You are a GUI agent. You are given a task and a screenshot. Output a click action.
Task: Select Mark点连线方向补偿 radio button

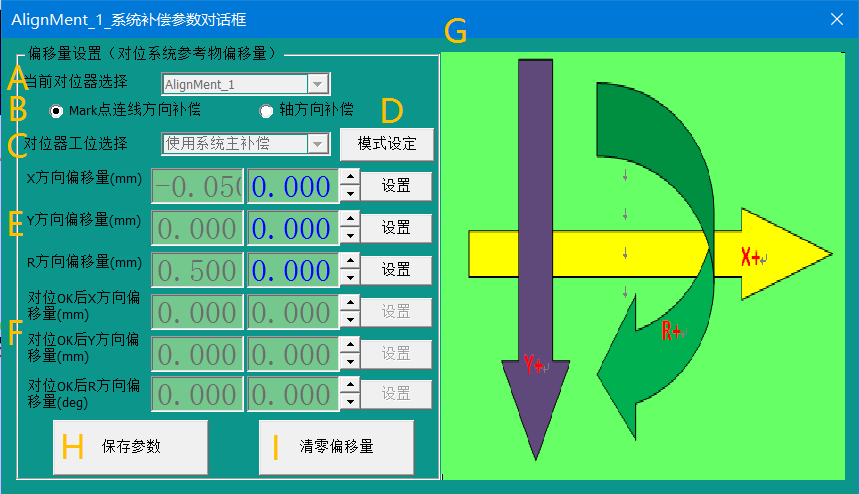(56, 110)
